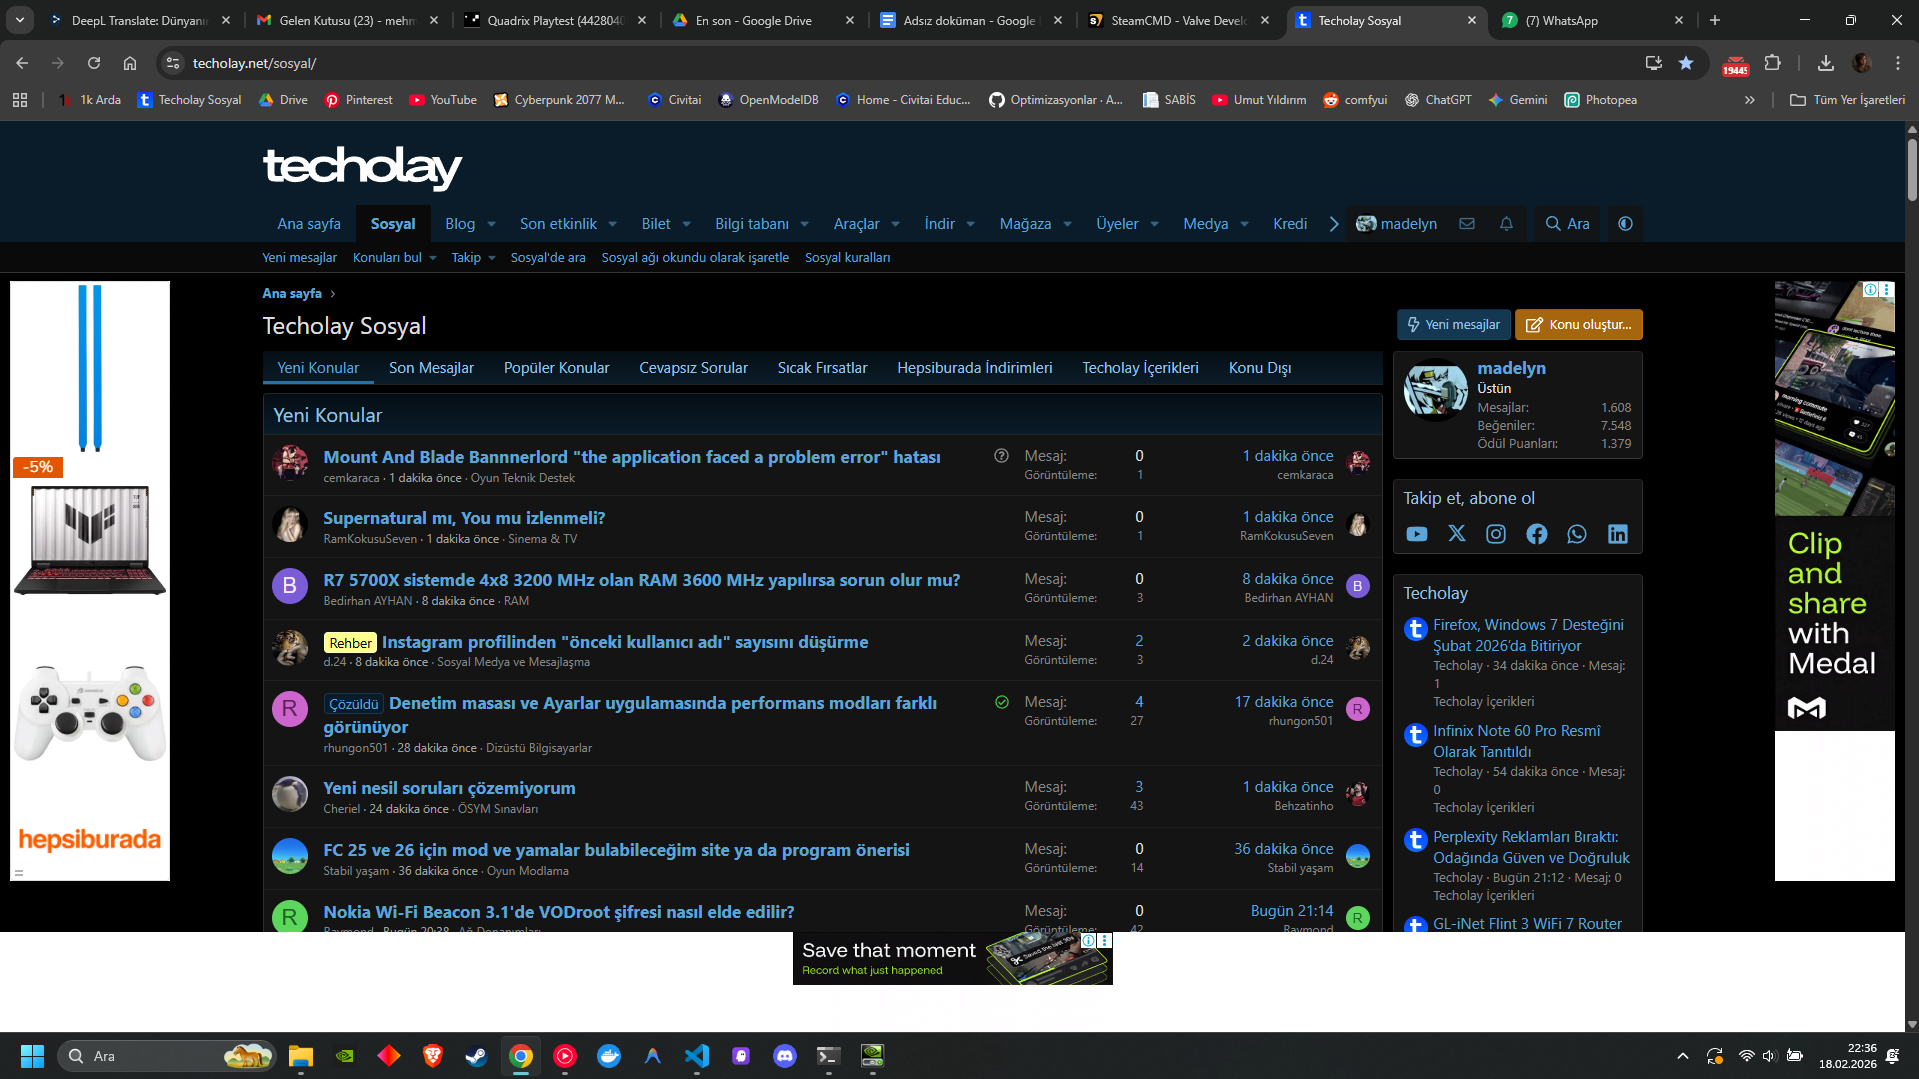Switch to Son Mesajlar tab
The width and height of the screenshot is (1919, 1079).
(x=431, y=368)
